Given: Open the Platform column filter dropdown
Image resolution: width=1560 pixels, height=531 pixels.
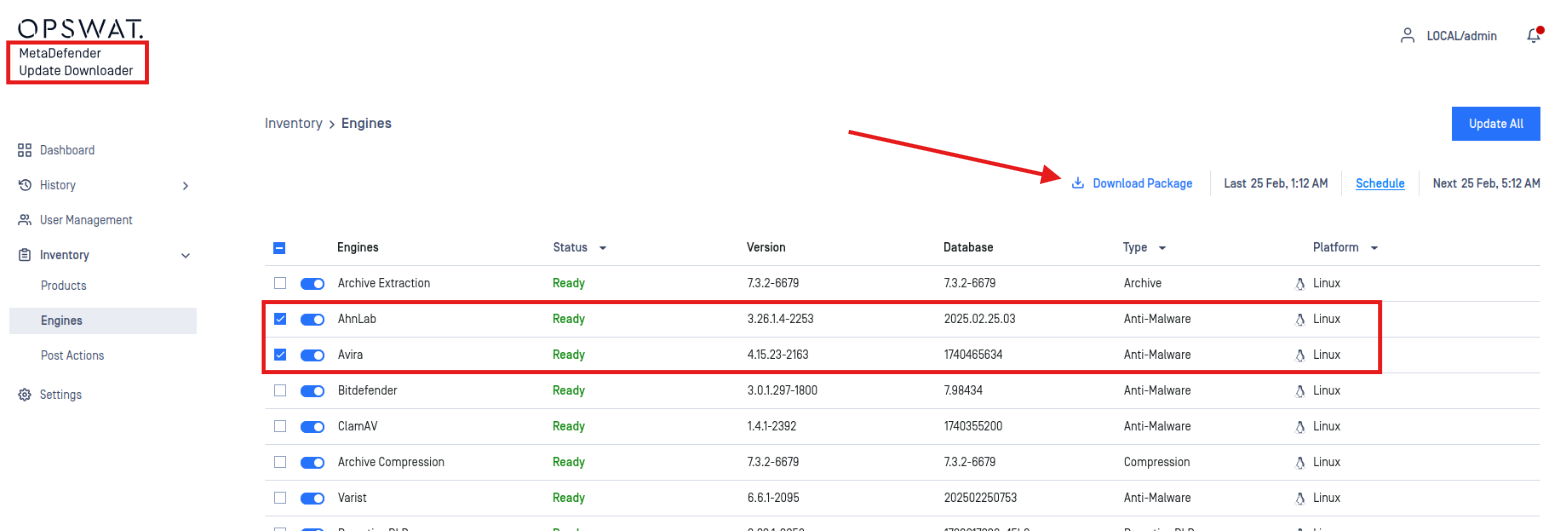Looking at the screenshot, I should [1375, 248].
